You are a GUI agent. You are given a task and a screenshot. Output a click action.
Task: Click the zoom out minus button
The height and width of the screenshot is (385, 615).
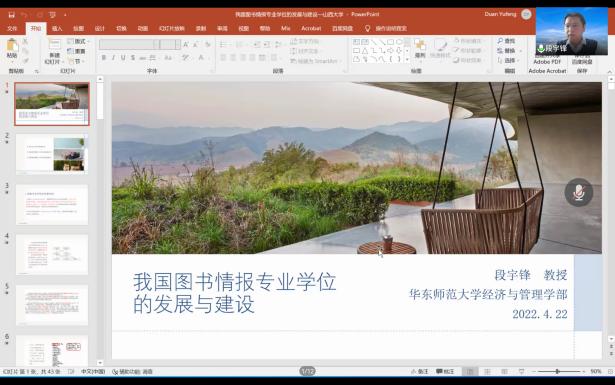(534, 371)
